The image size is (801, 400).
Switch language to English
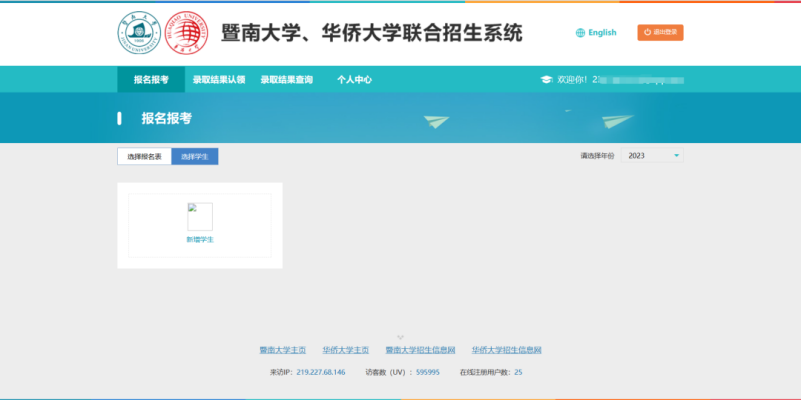click(602, 33)
